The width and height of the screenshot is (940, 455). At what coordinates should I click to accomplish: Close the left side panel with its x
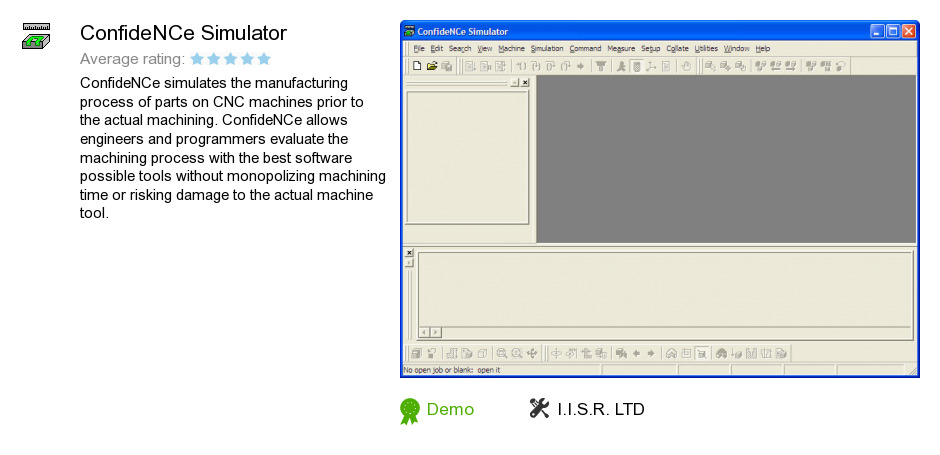click(x=525, y=83)
